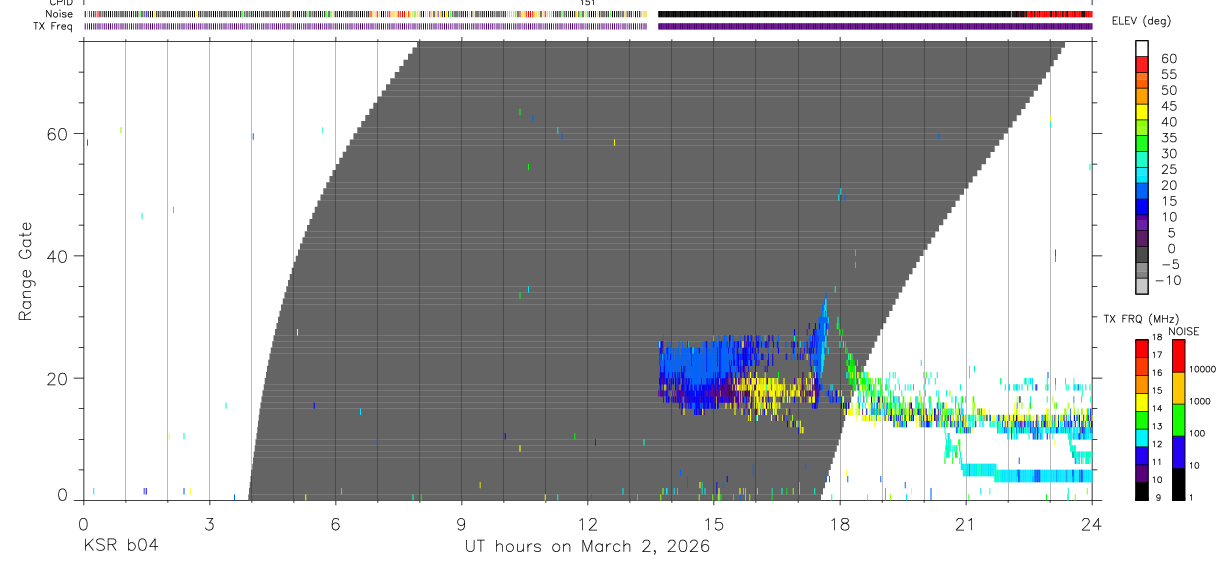Image resolution: width=1228 pixels, height=567 pixels.
Task: Click the 15 tick label on UT hours axis
Action: (713, 524)
